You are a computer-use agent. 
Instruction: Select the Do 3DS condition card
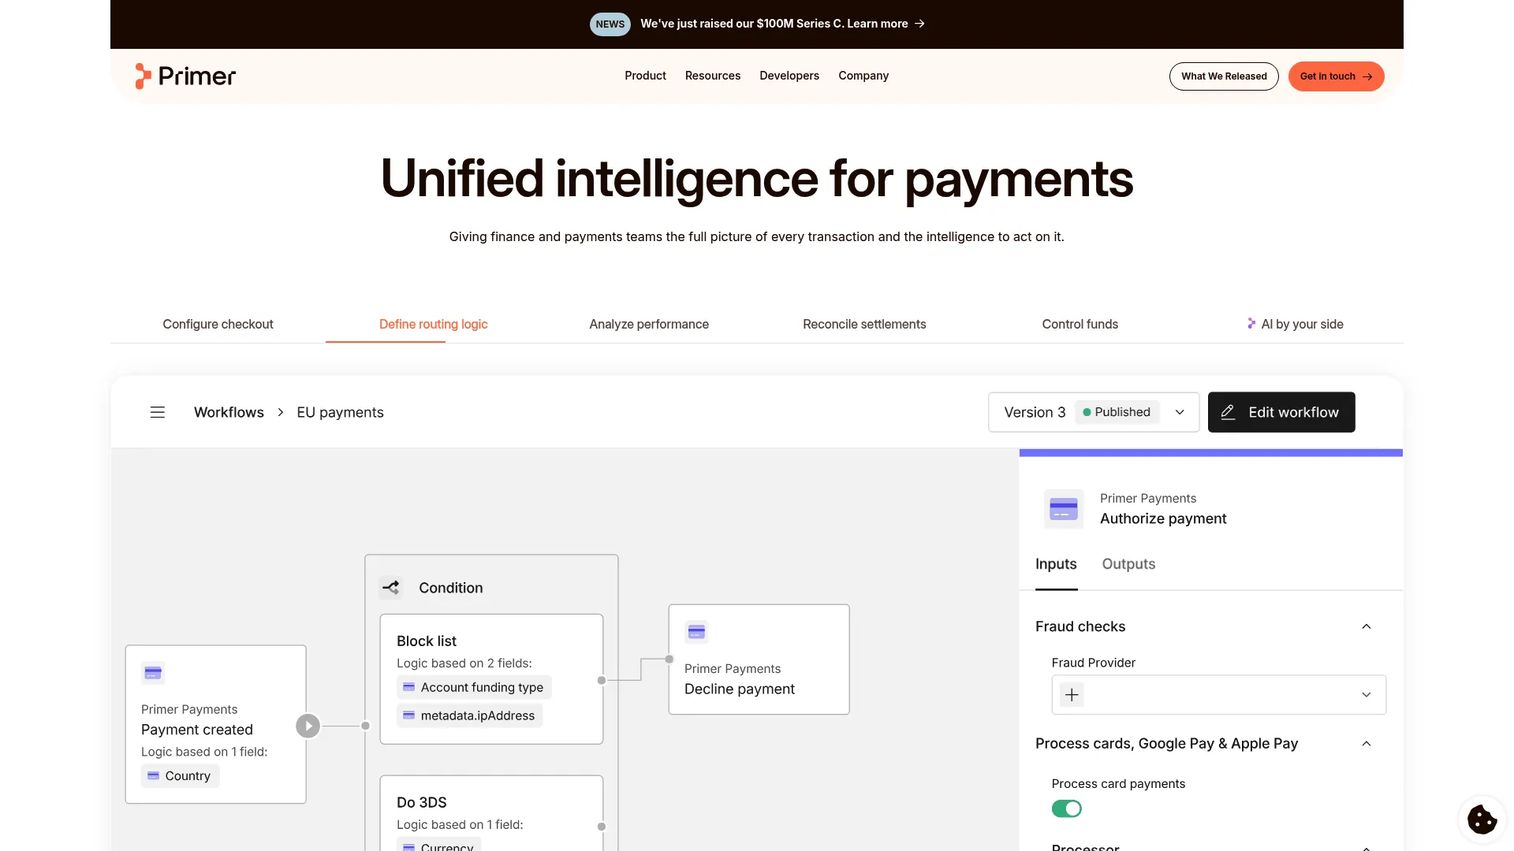pyautogui.click(x=491, y=813)
